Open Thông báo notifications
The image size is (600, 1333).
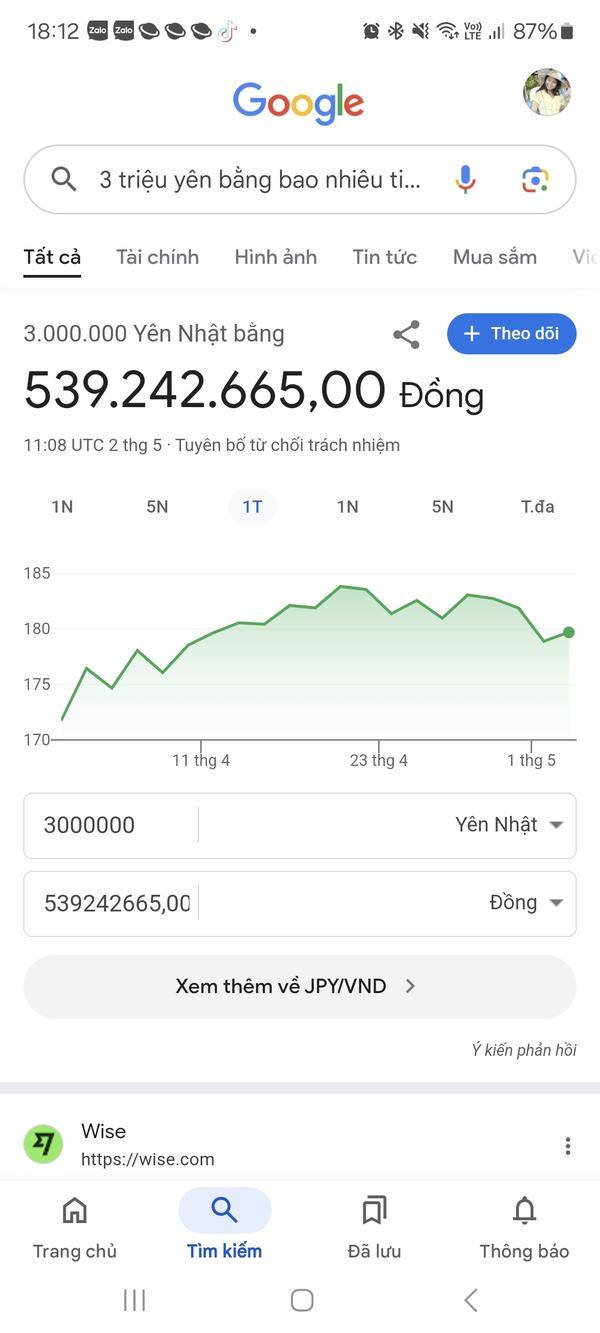tap(524, 1227)
